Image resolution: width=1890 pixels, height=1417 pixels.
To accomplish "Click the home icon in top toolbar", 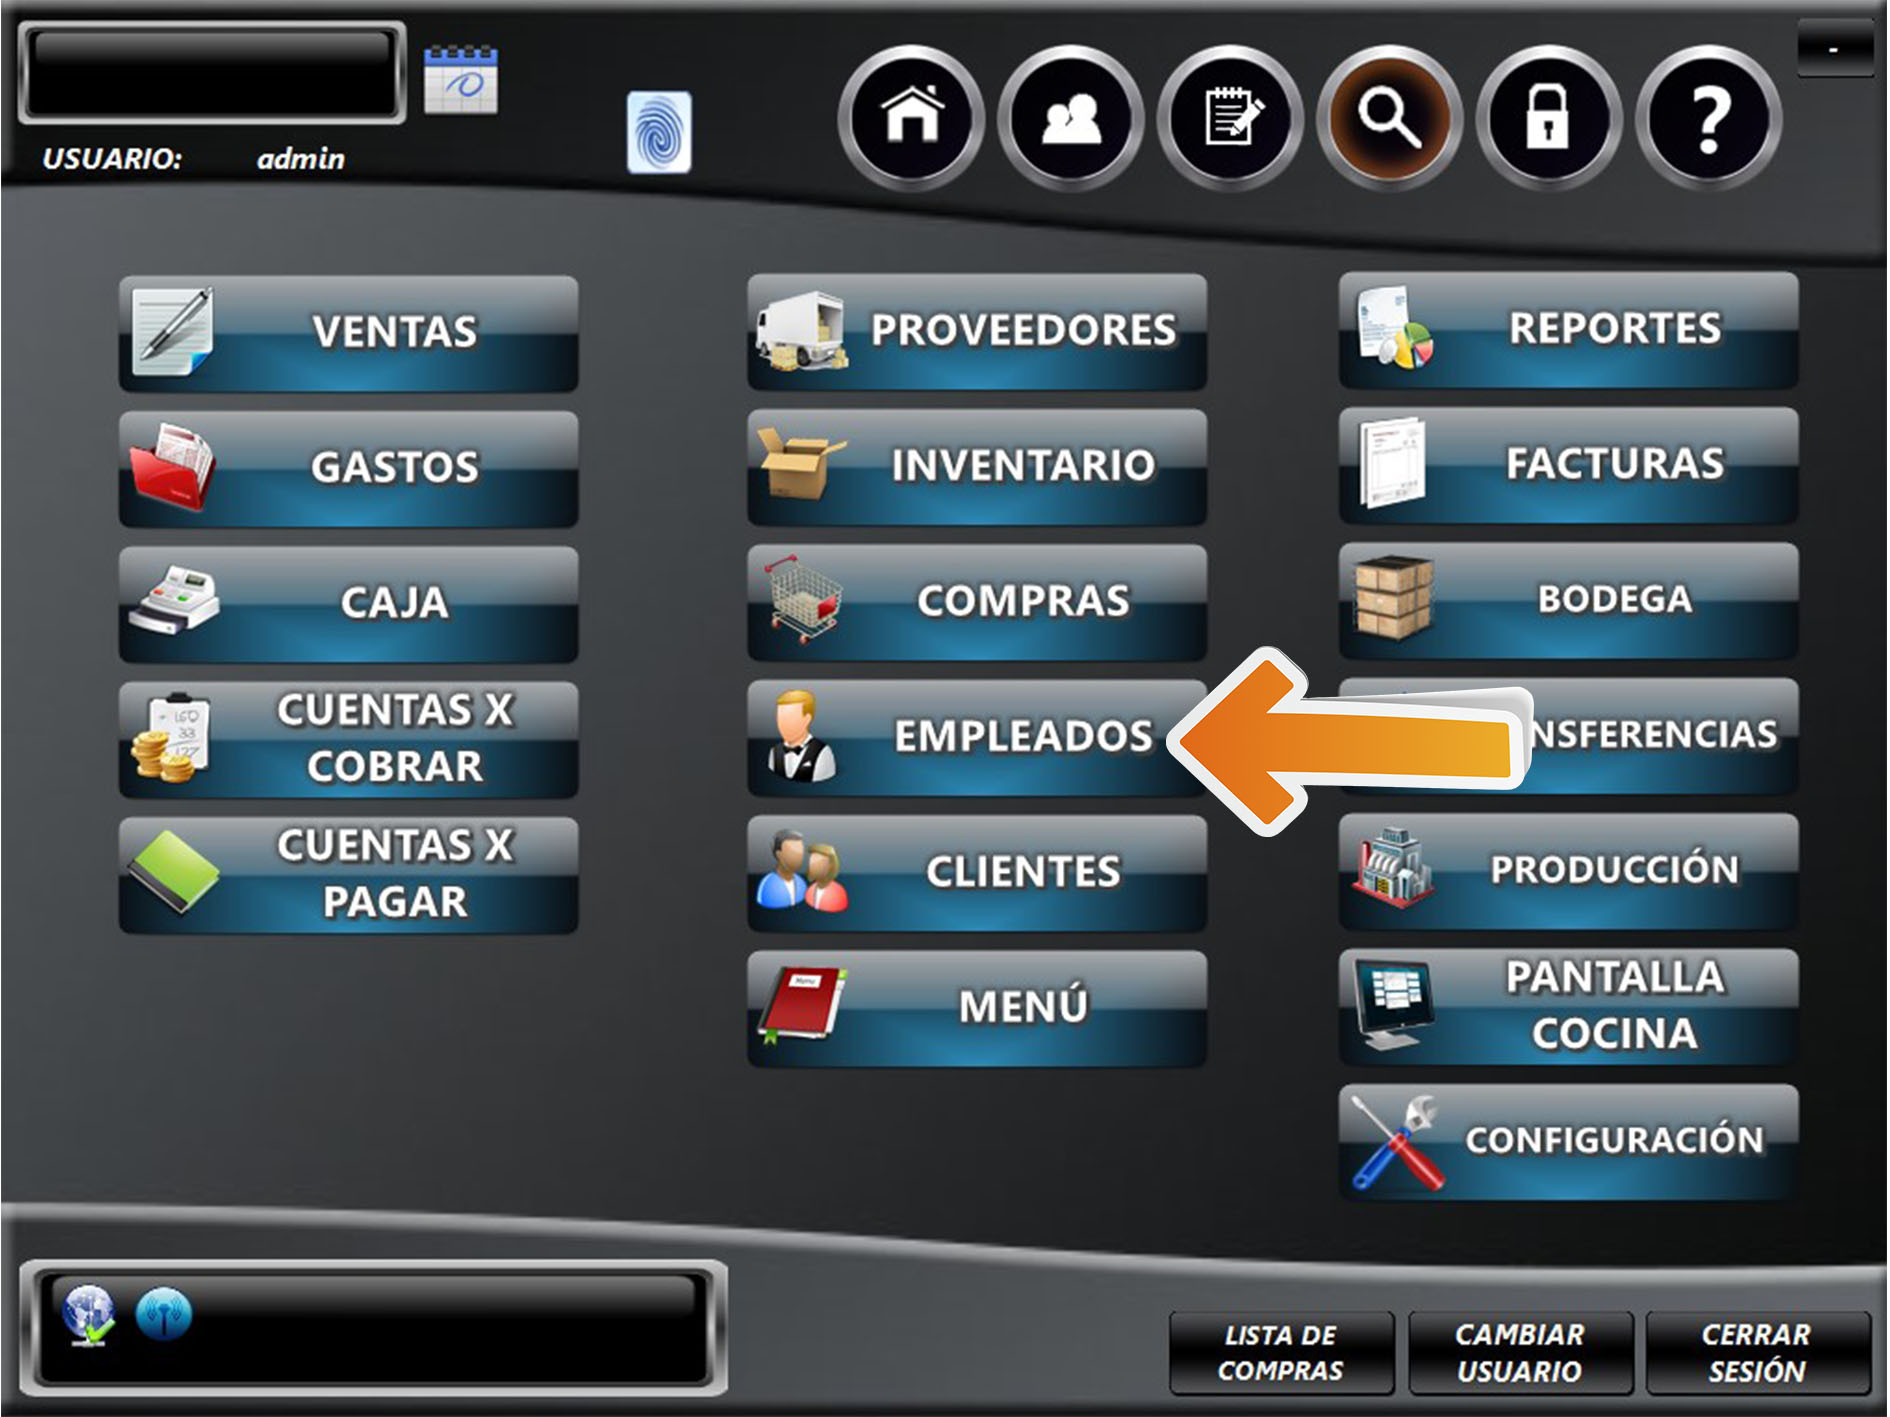I will [x=911, y=117].
